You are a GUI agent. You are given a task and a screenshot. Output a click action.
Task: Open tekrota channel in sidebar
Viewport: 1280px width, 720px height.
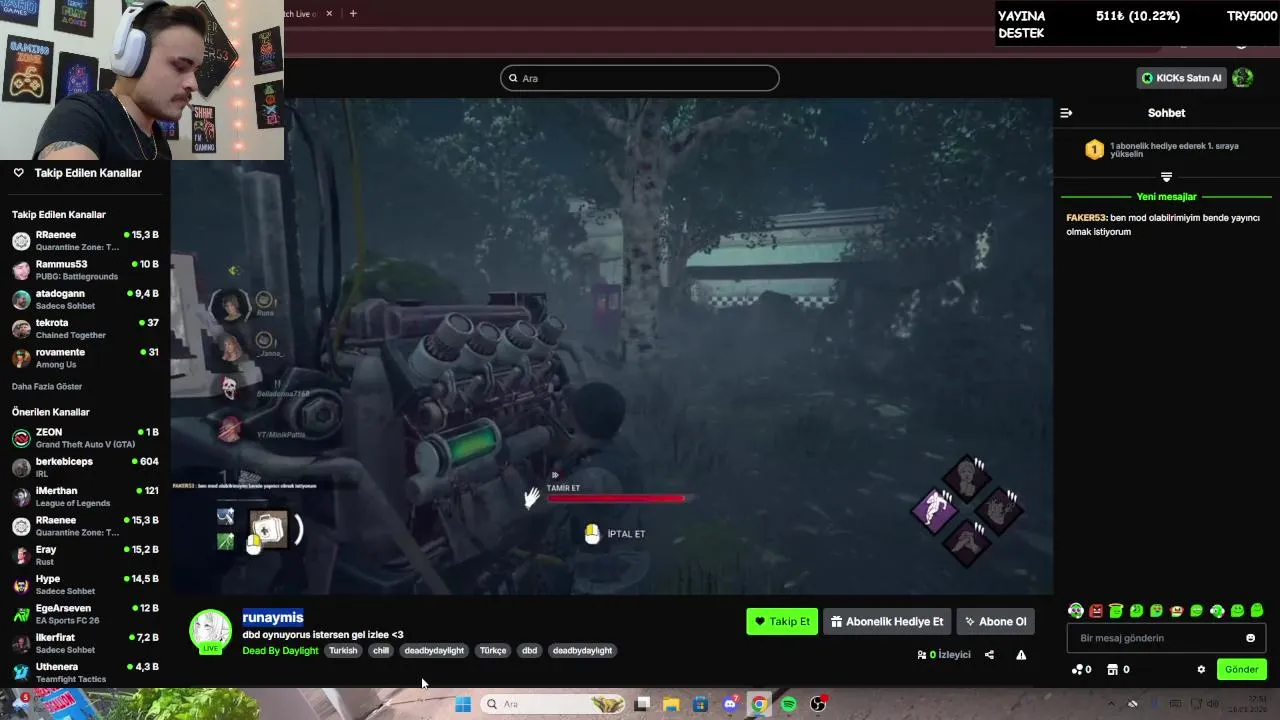(85, 329)
